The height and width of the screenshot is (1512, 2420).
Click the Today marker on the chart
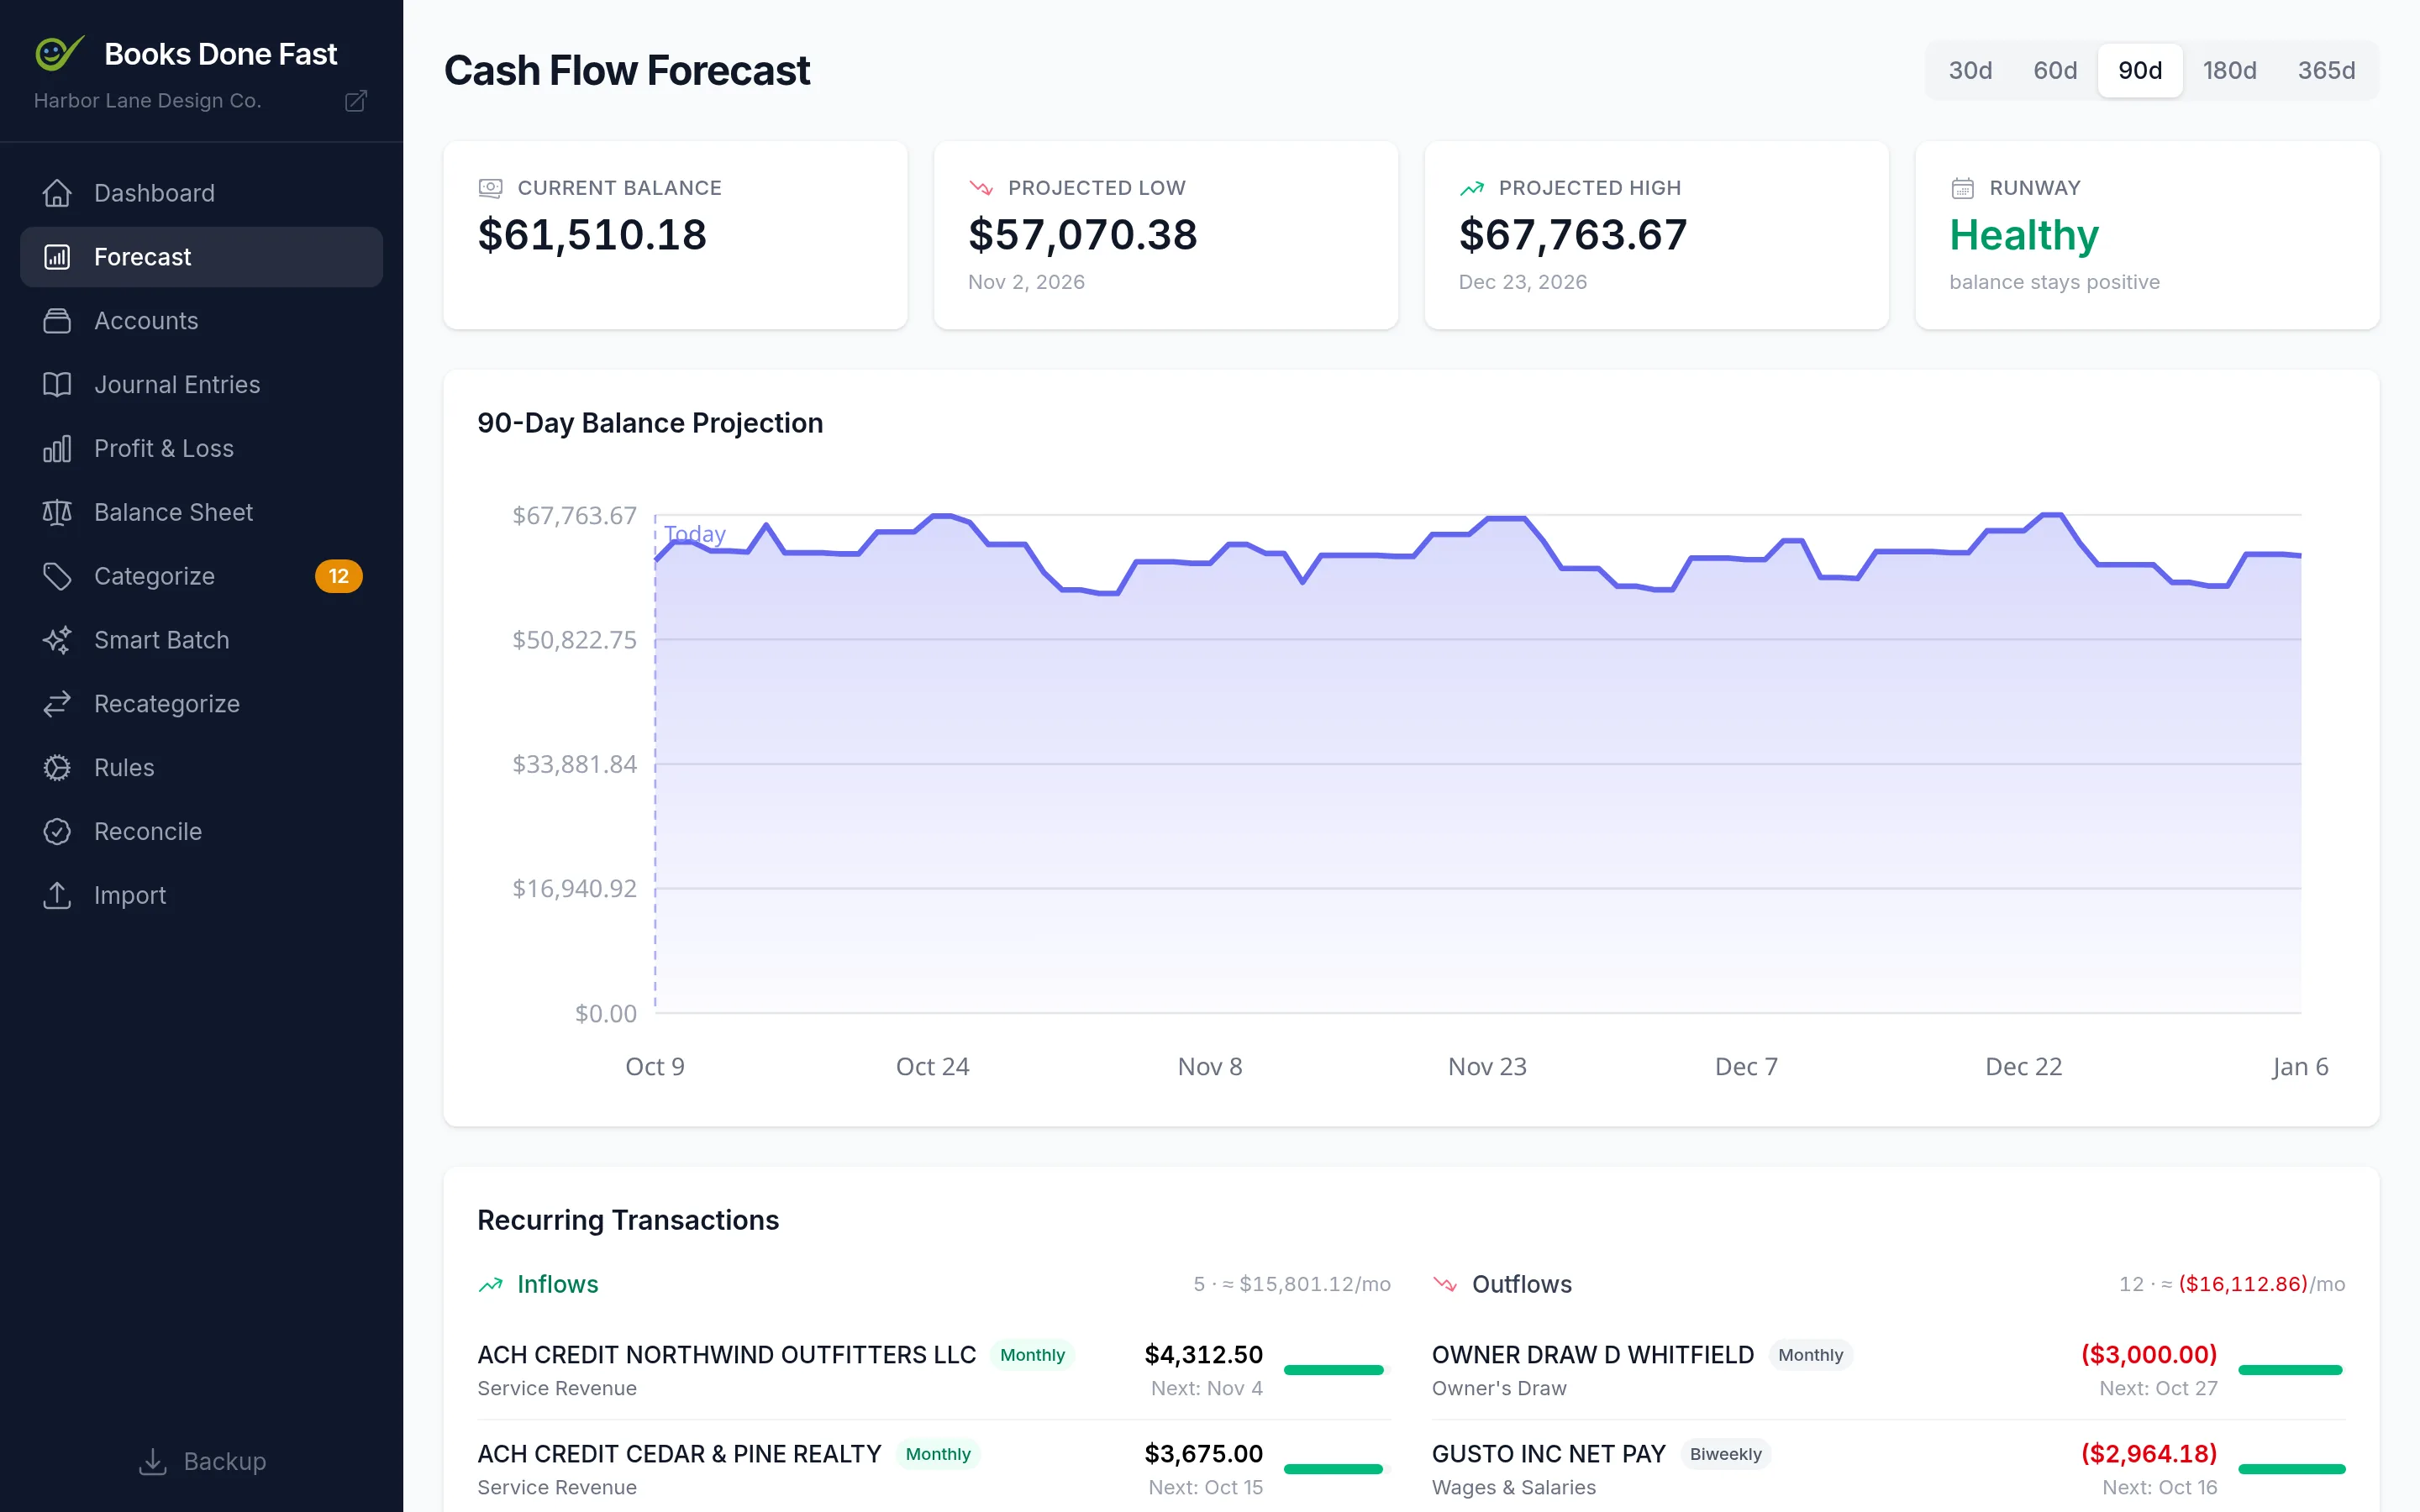(x=694, y=534)
